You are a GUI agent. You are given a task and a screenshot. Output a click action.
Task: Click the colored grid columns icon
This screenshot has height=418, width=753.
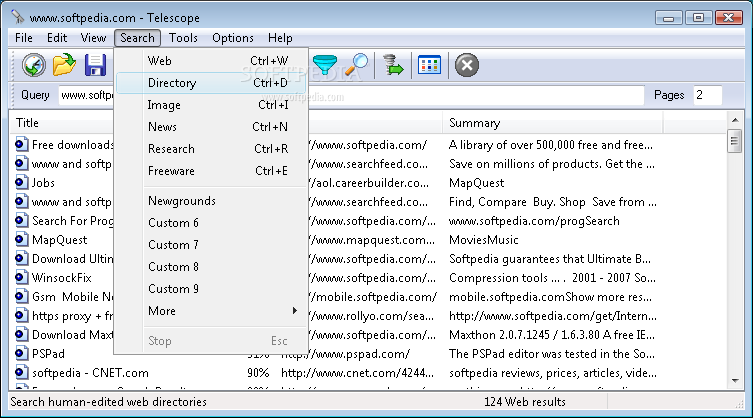[x=429, y=65]
